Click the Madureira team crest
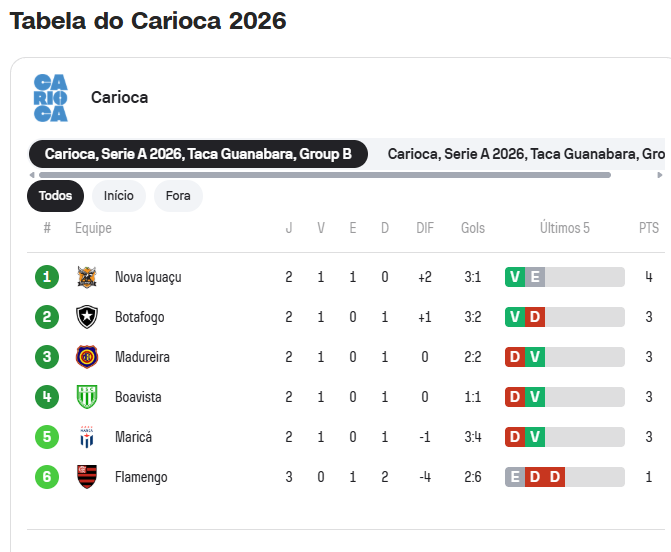The width and height of the screenshot is (671, 552). 87,357
